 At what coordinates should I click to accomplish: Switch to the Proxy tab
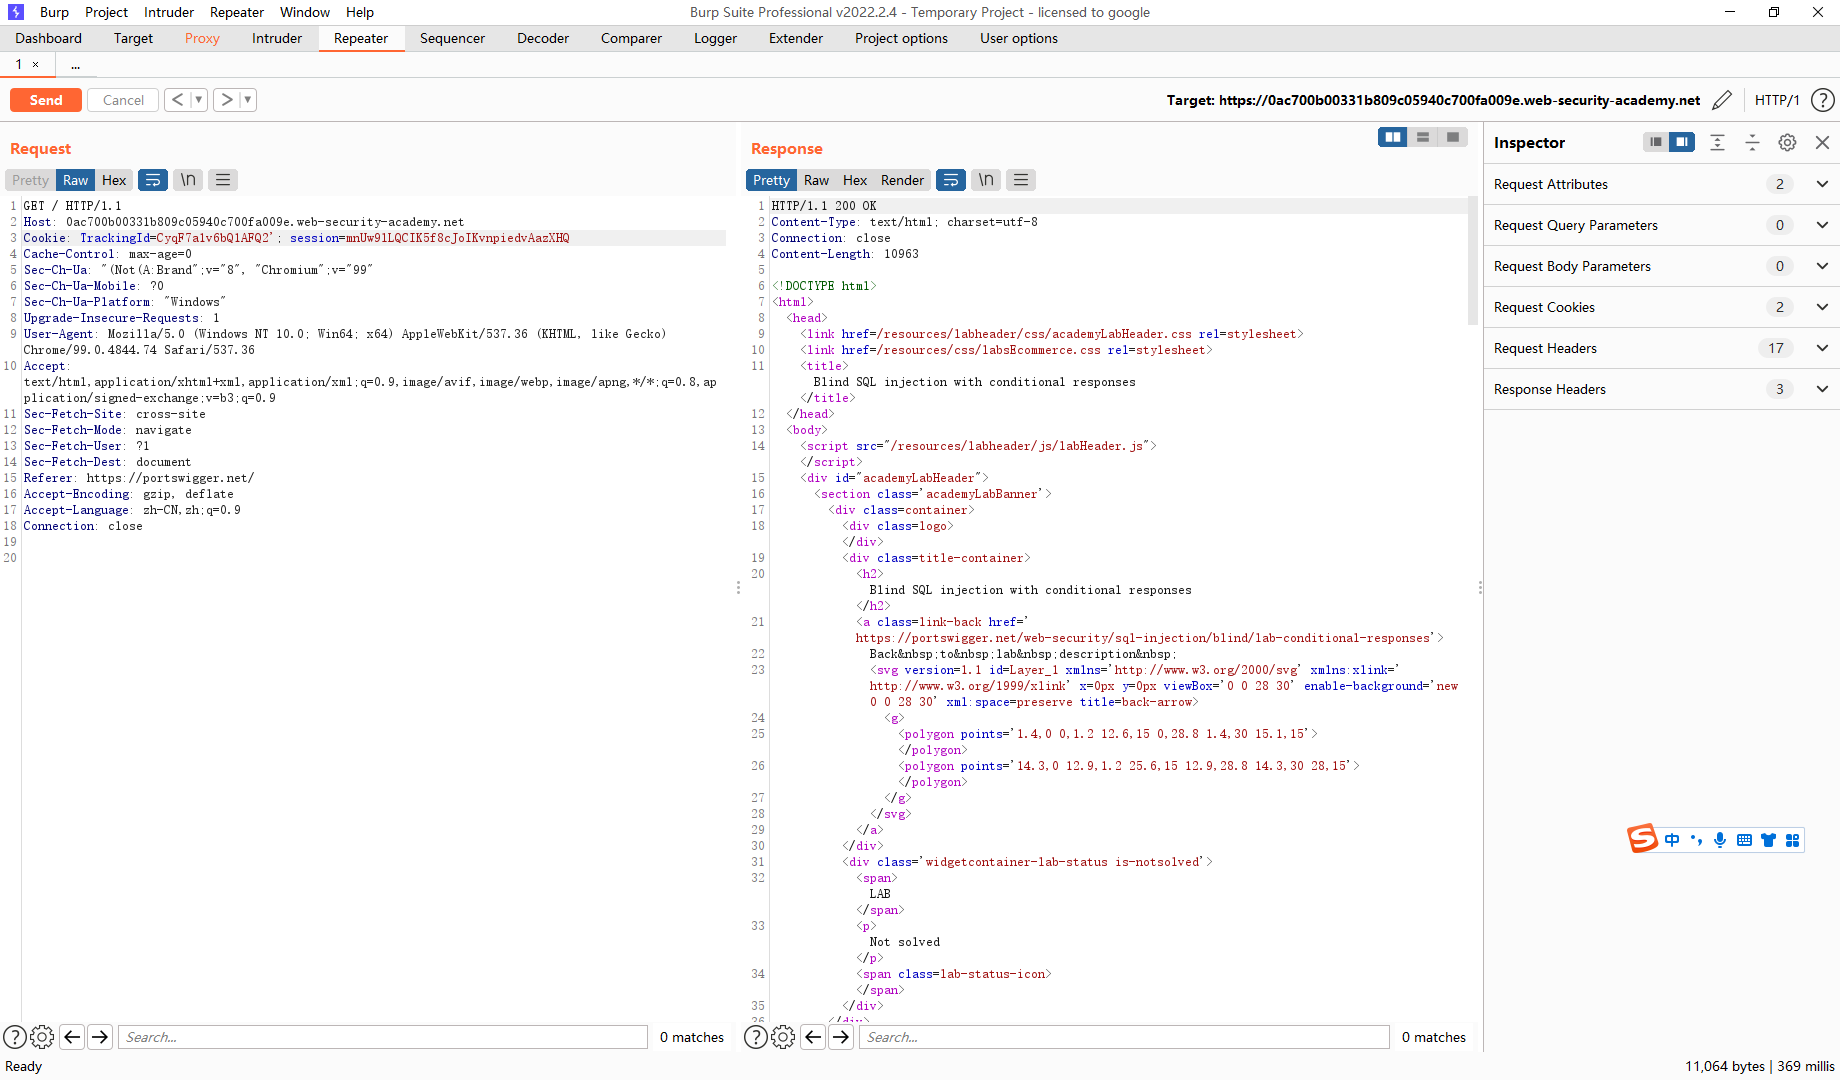(x=202, y=38)
